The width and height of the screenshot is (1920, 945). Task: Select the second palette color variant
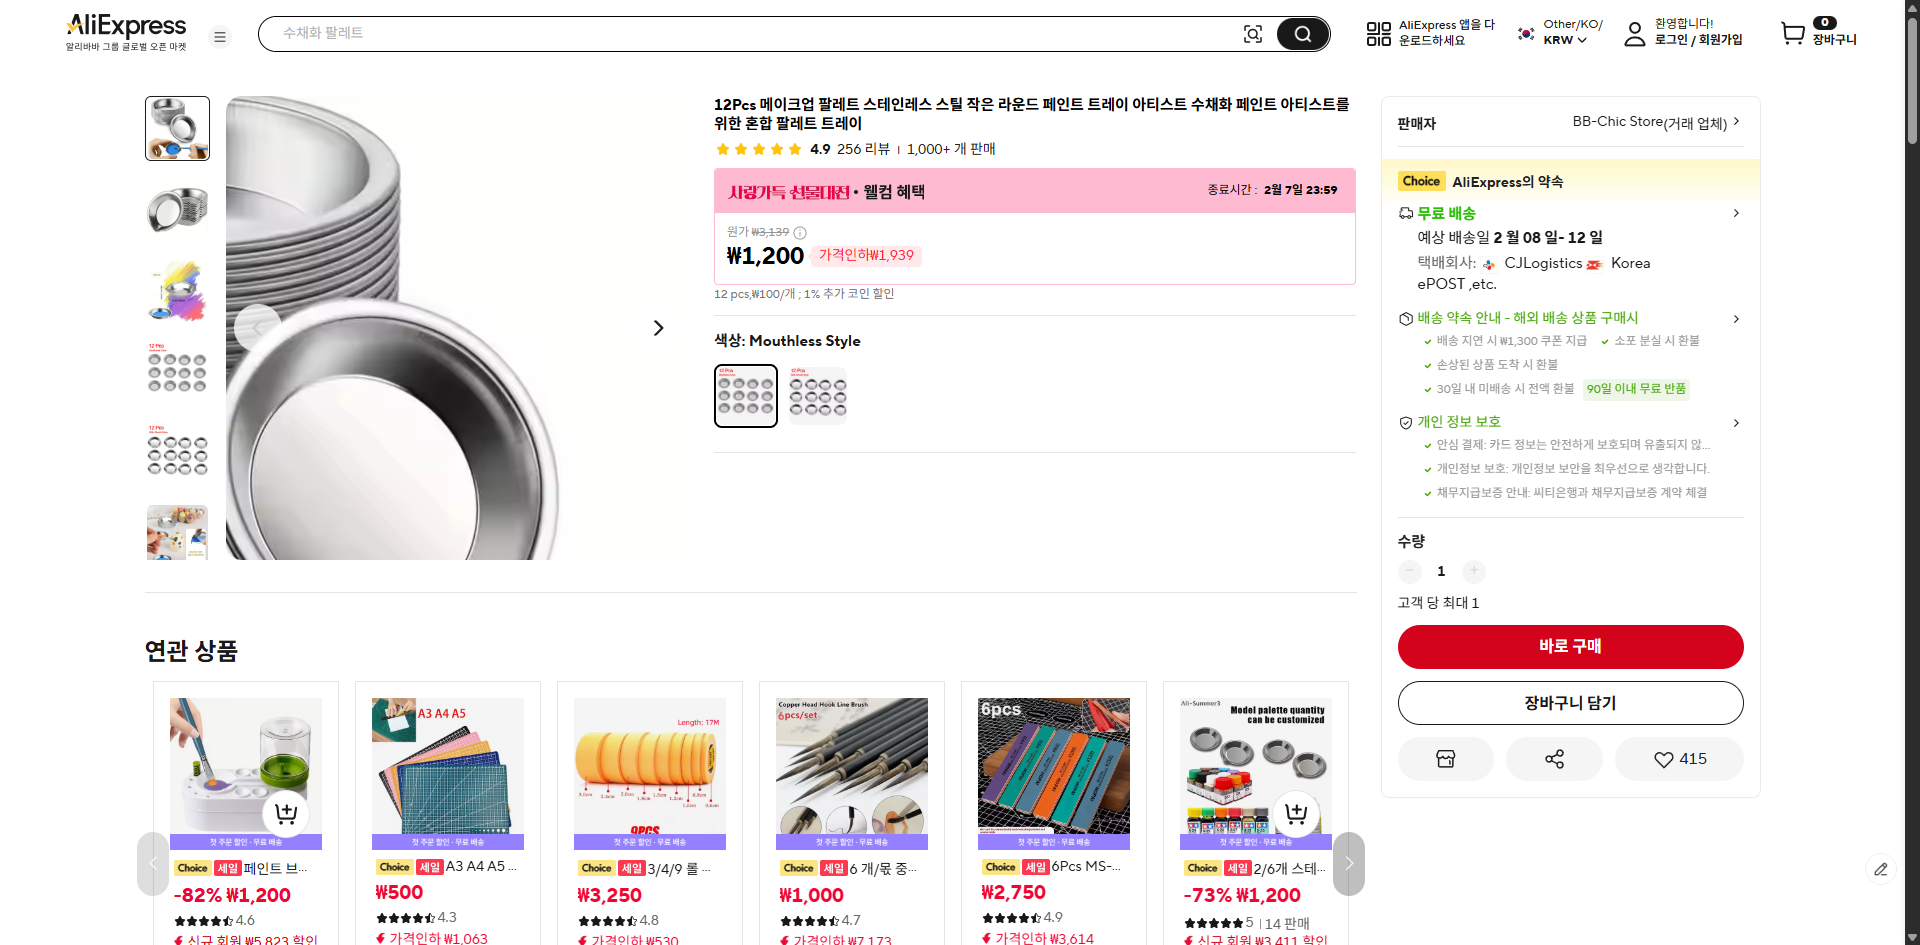click(817, 395)
